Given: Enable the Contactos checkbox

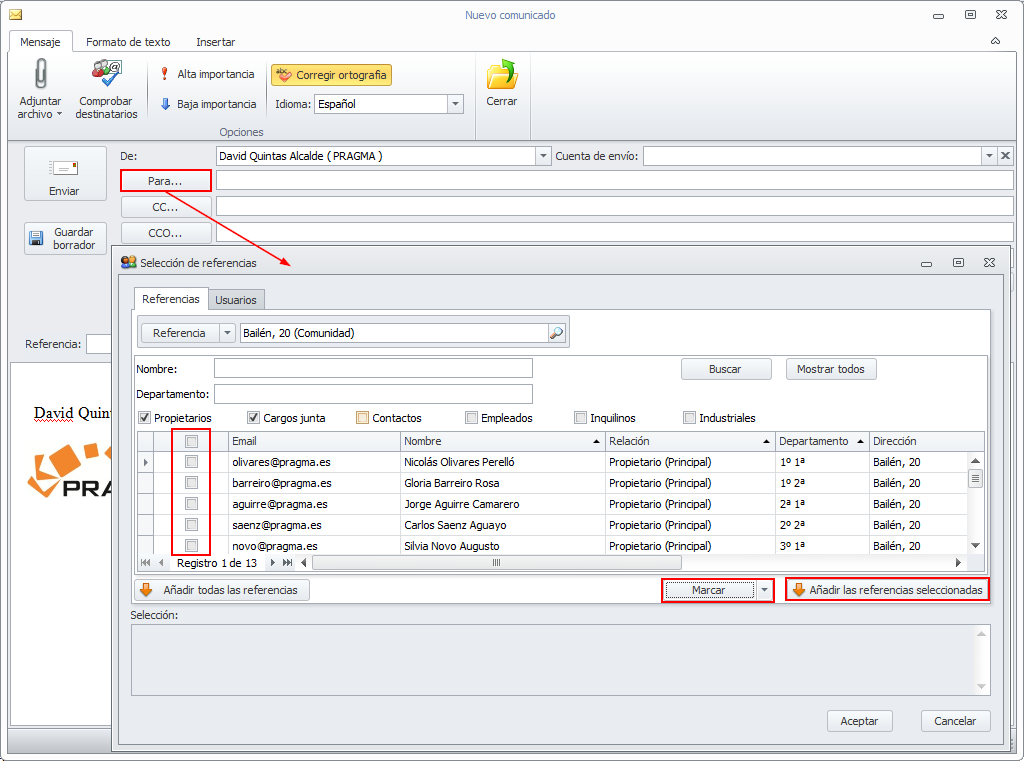Looking at the screenshot, I should 362,417.
